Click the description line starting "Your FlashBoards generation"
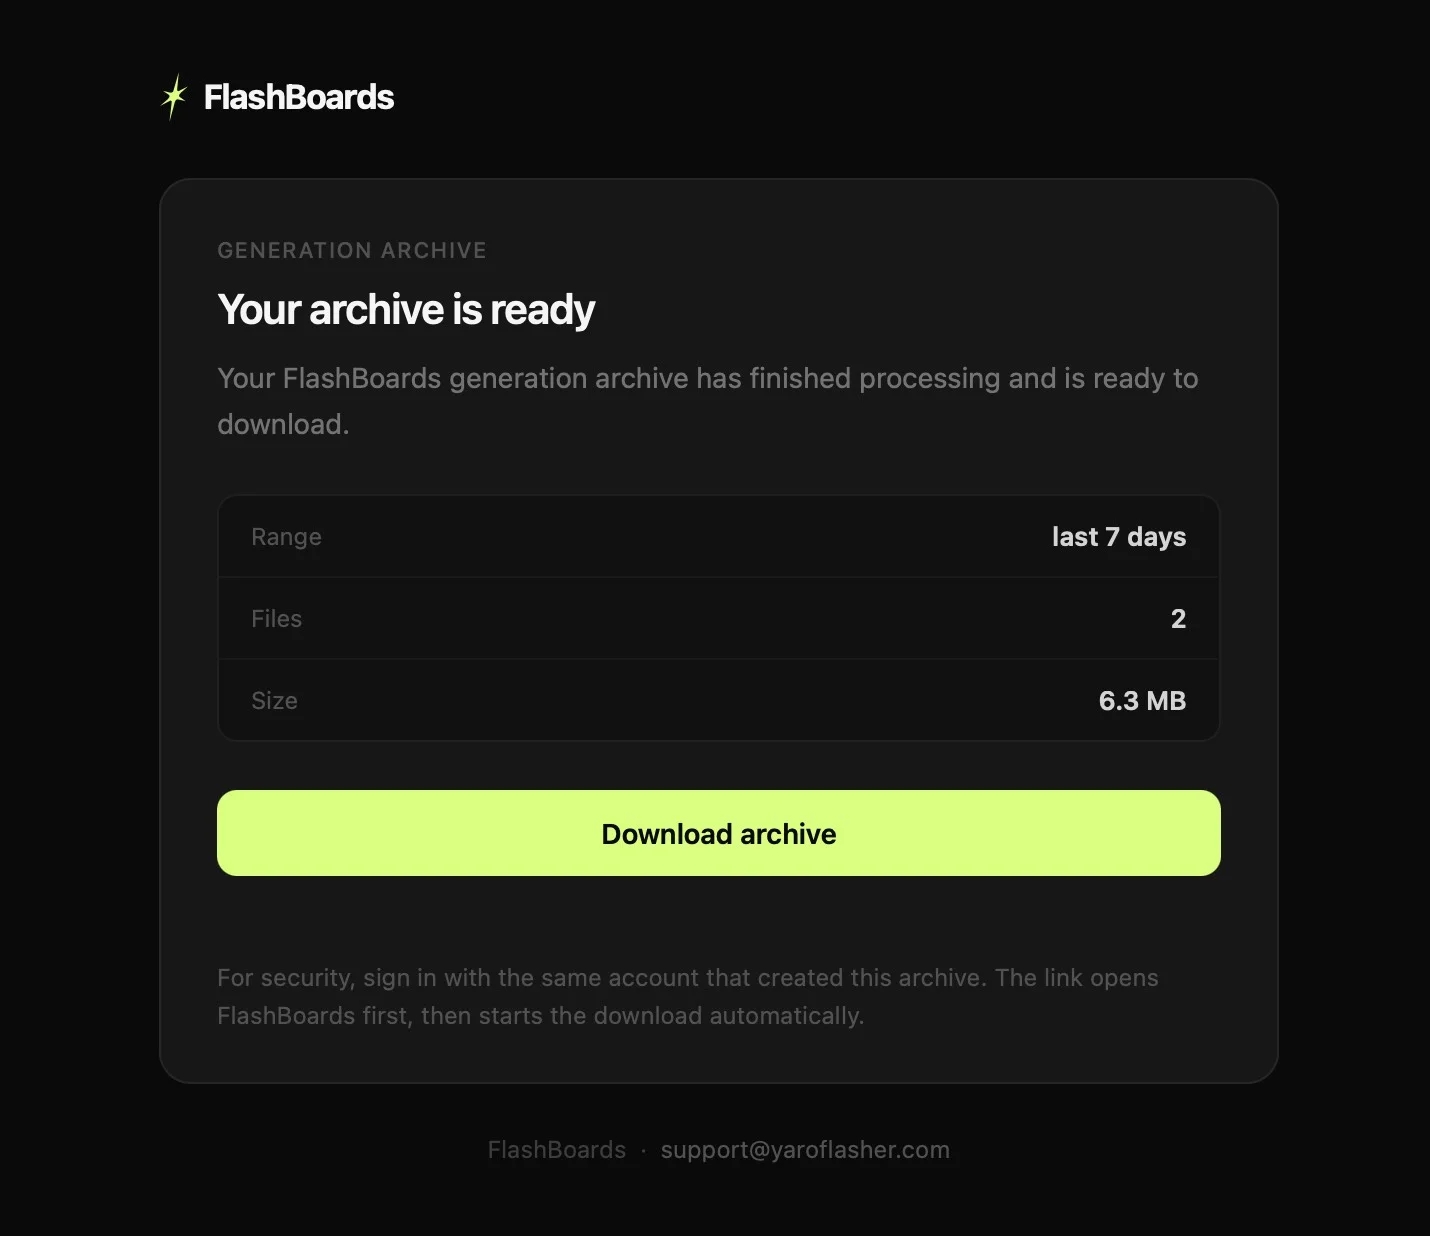 tap(707, 378)
